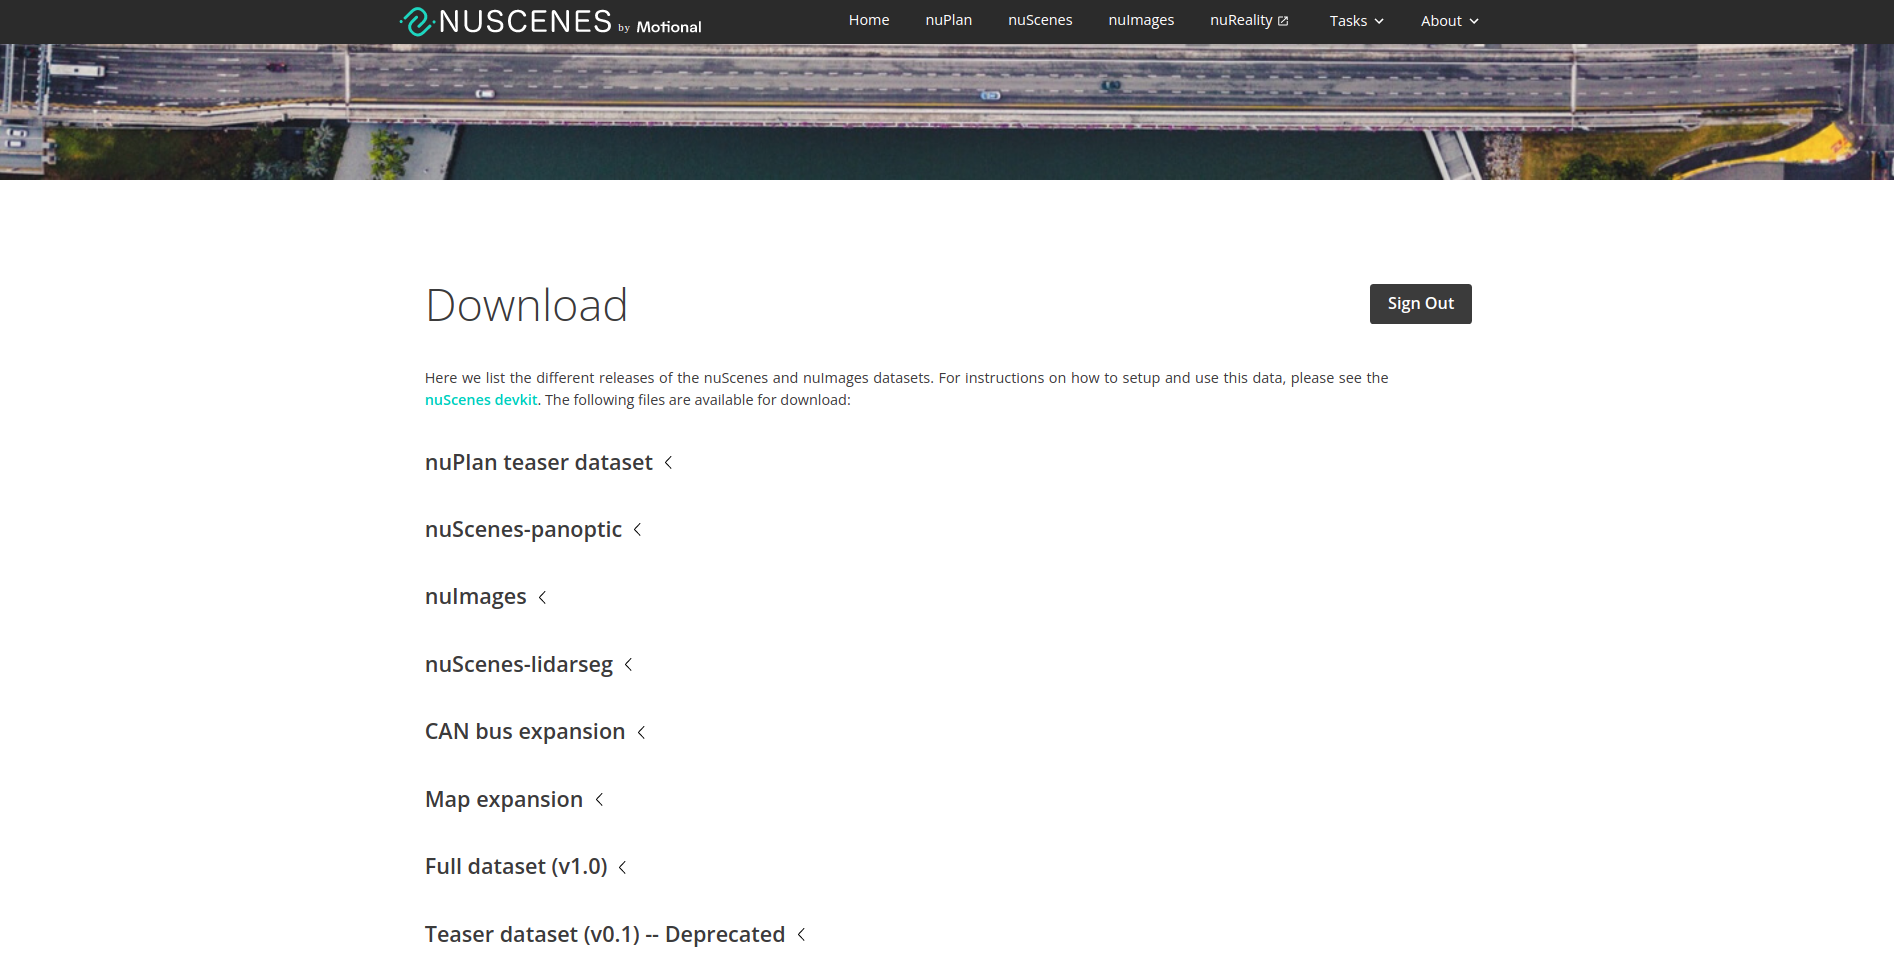Click the chevron beside nuImages heading
This screenshot has width=1894, height=959.
click(x=542, y=597)
